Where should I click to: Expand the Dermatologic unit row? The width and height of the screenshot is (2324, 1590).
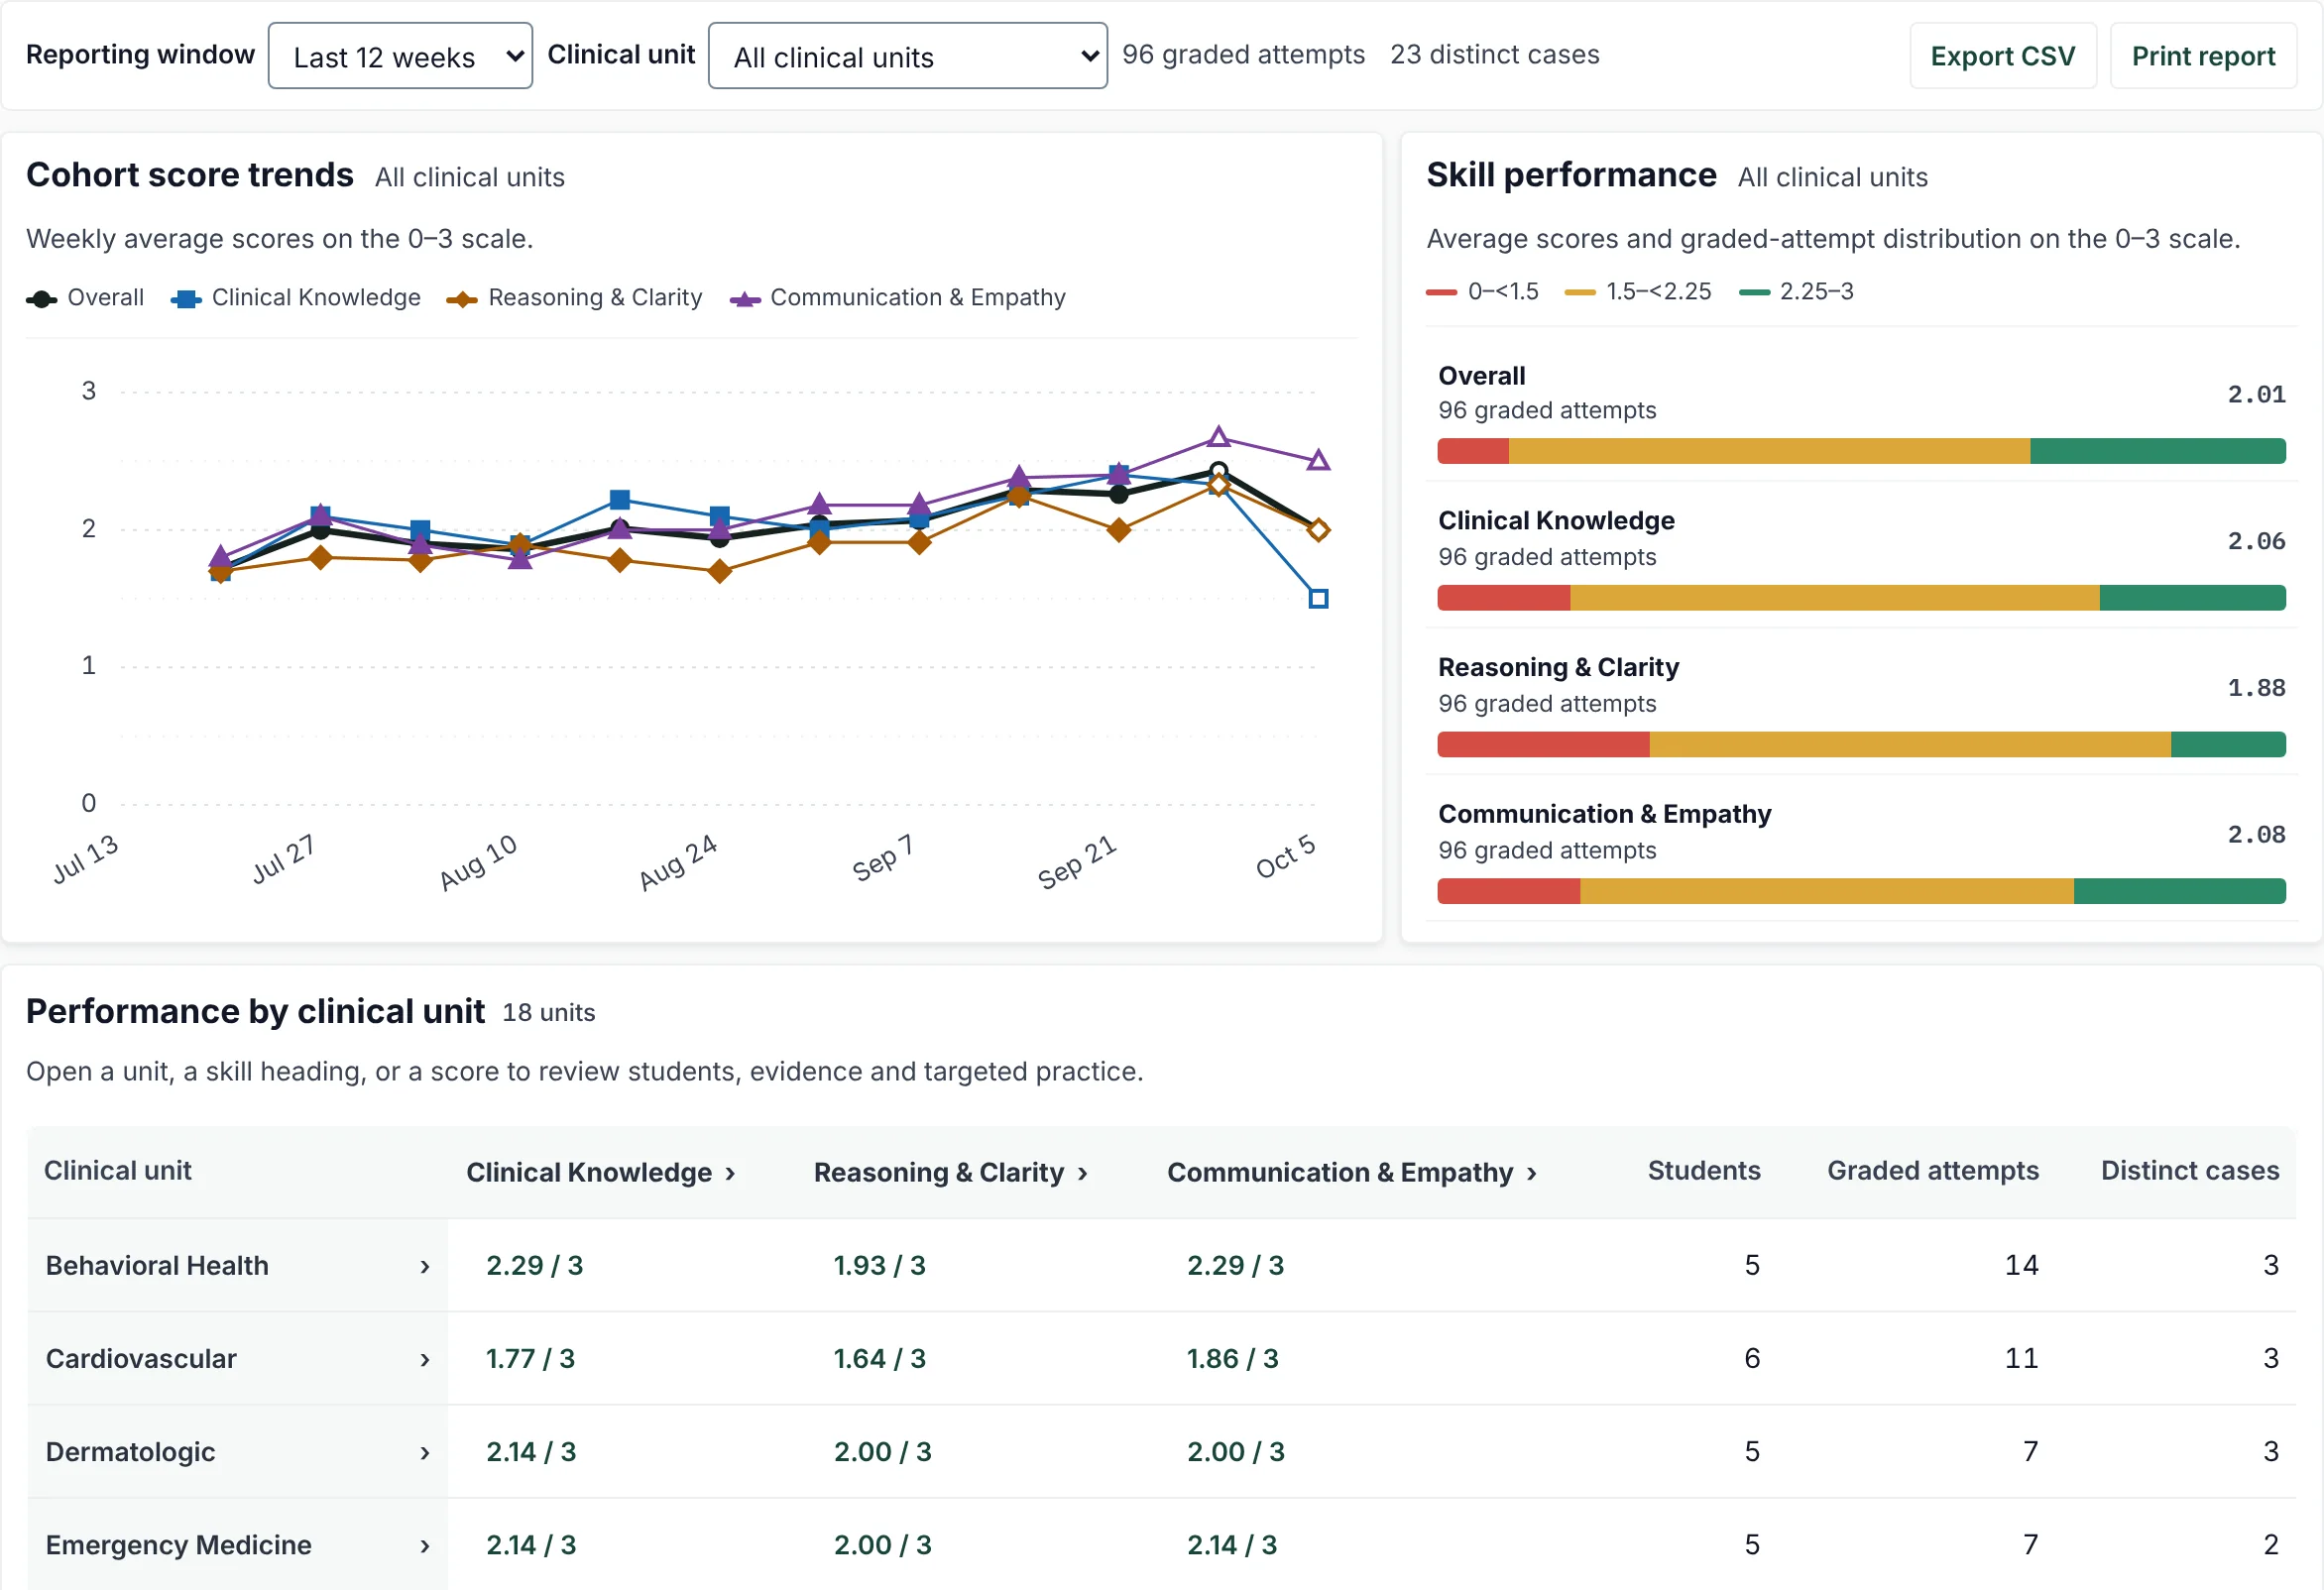[x=238, y=1452]
